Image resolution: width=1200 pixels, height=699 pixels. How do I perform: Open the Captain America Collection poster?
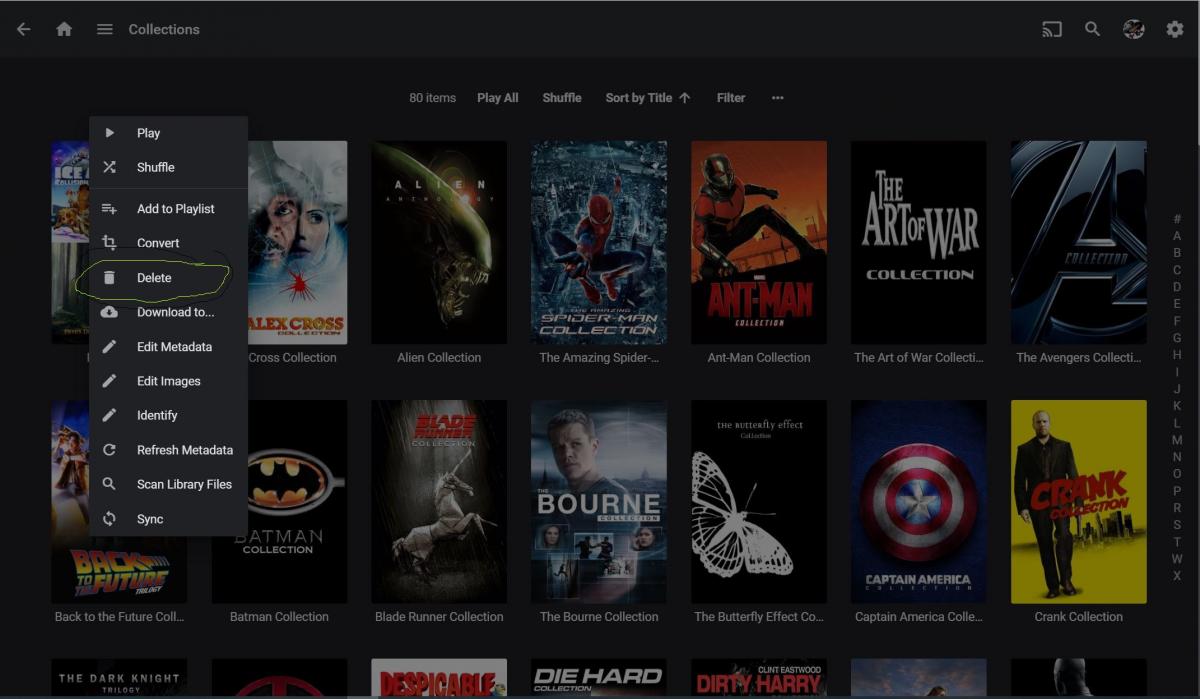point(919,502)
